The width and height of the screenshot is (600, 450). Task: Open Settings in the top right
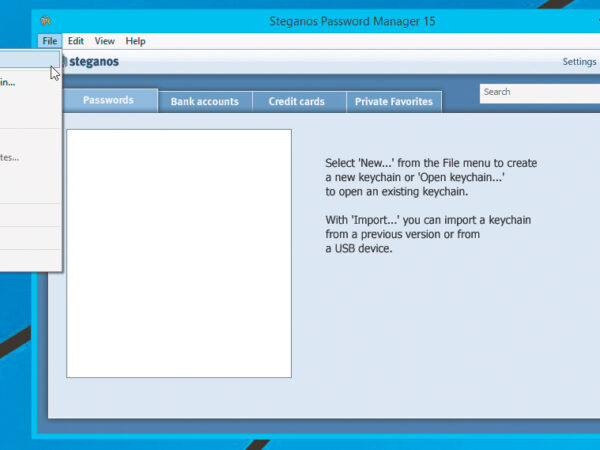(x=579, y=62)
